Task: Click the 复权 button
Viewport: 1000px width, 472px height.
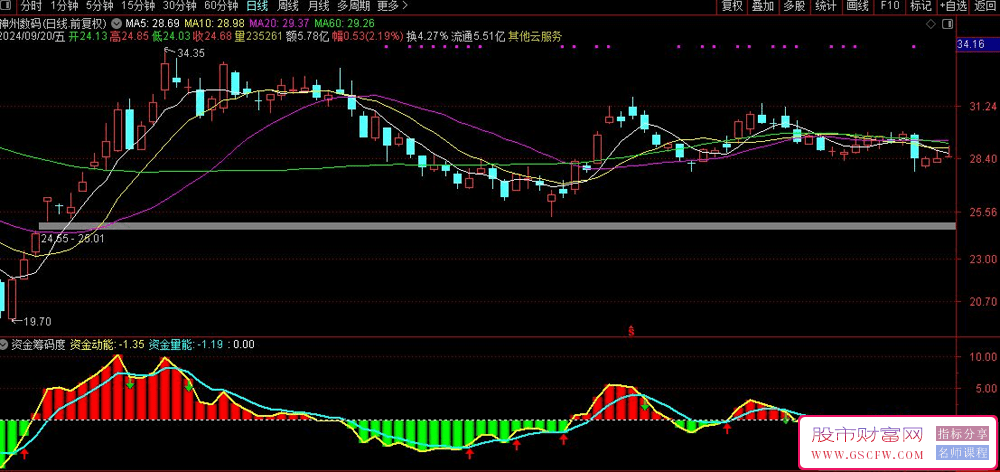Action: pos(732,6)
